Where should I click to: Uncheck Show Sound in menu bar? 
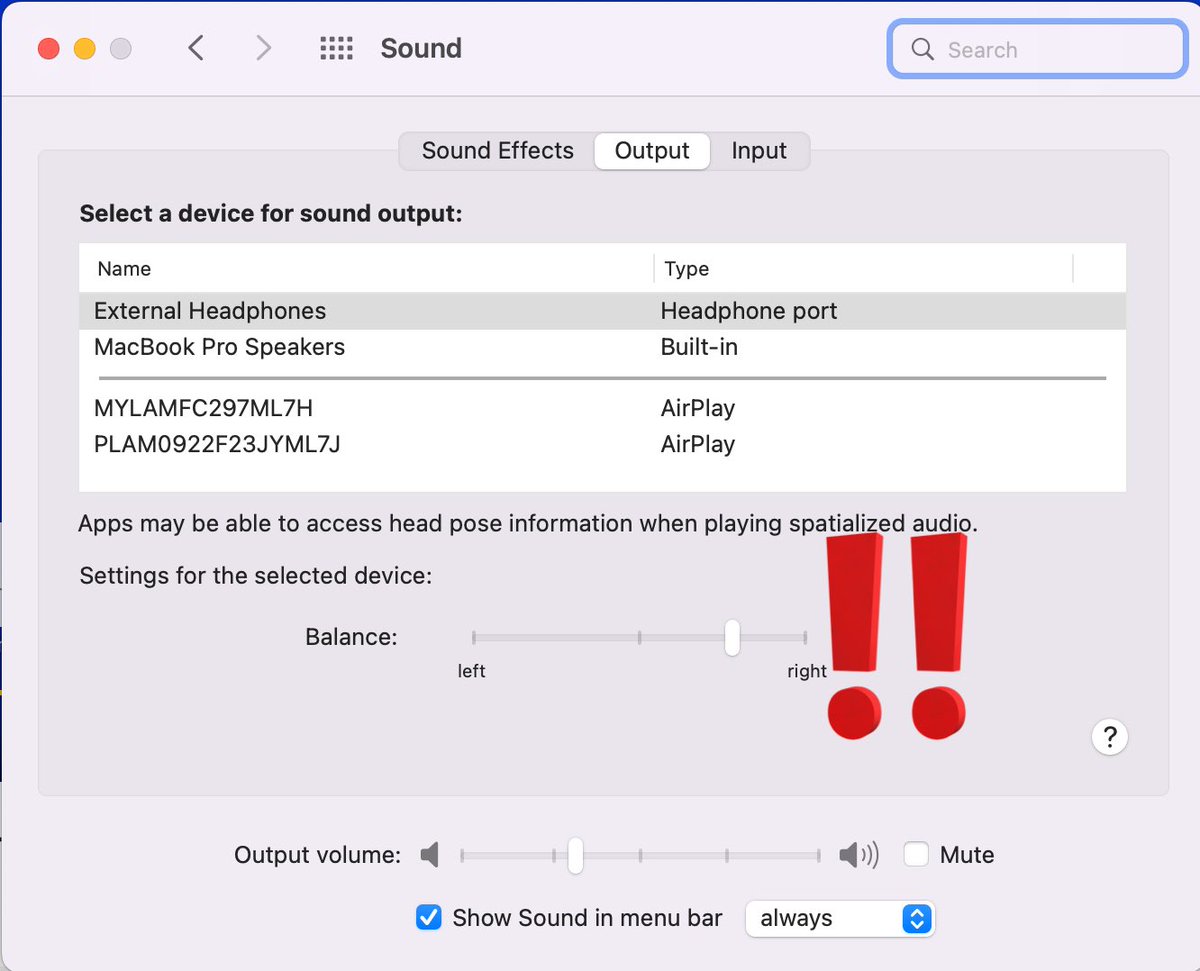tap(429, 918)
